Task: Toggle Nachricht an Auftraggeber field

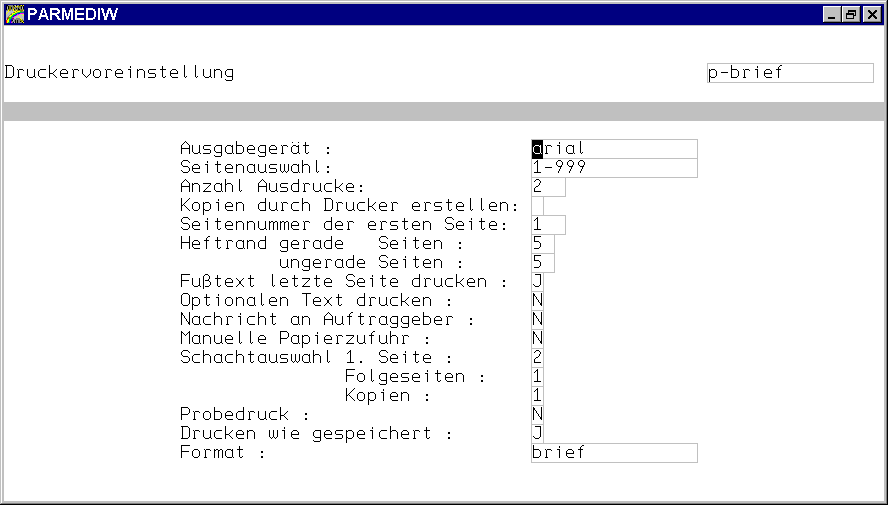Action: coord(538,320)
